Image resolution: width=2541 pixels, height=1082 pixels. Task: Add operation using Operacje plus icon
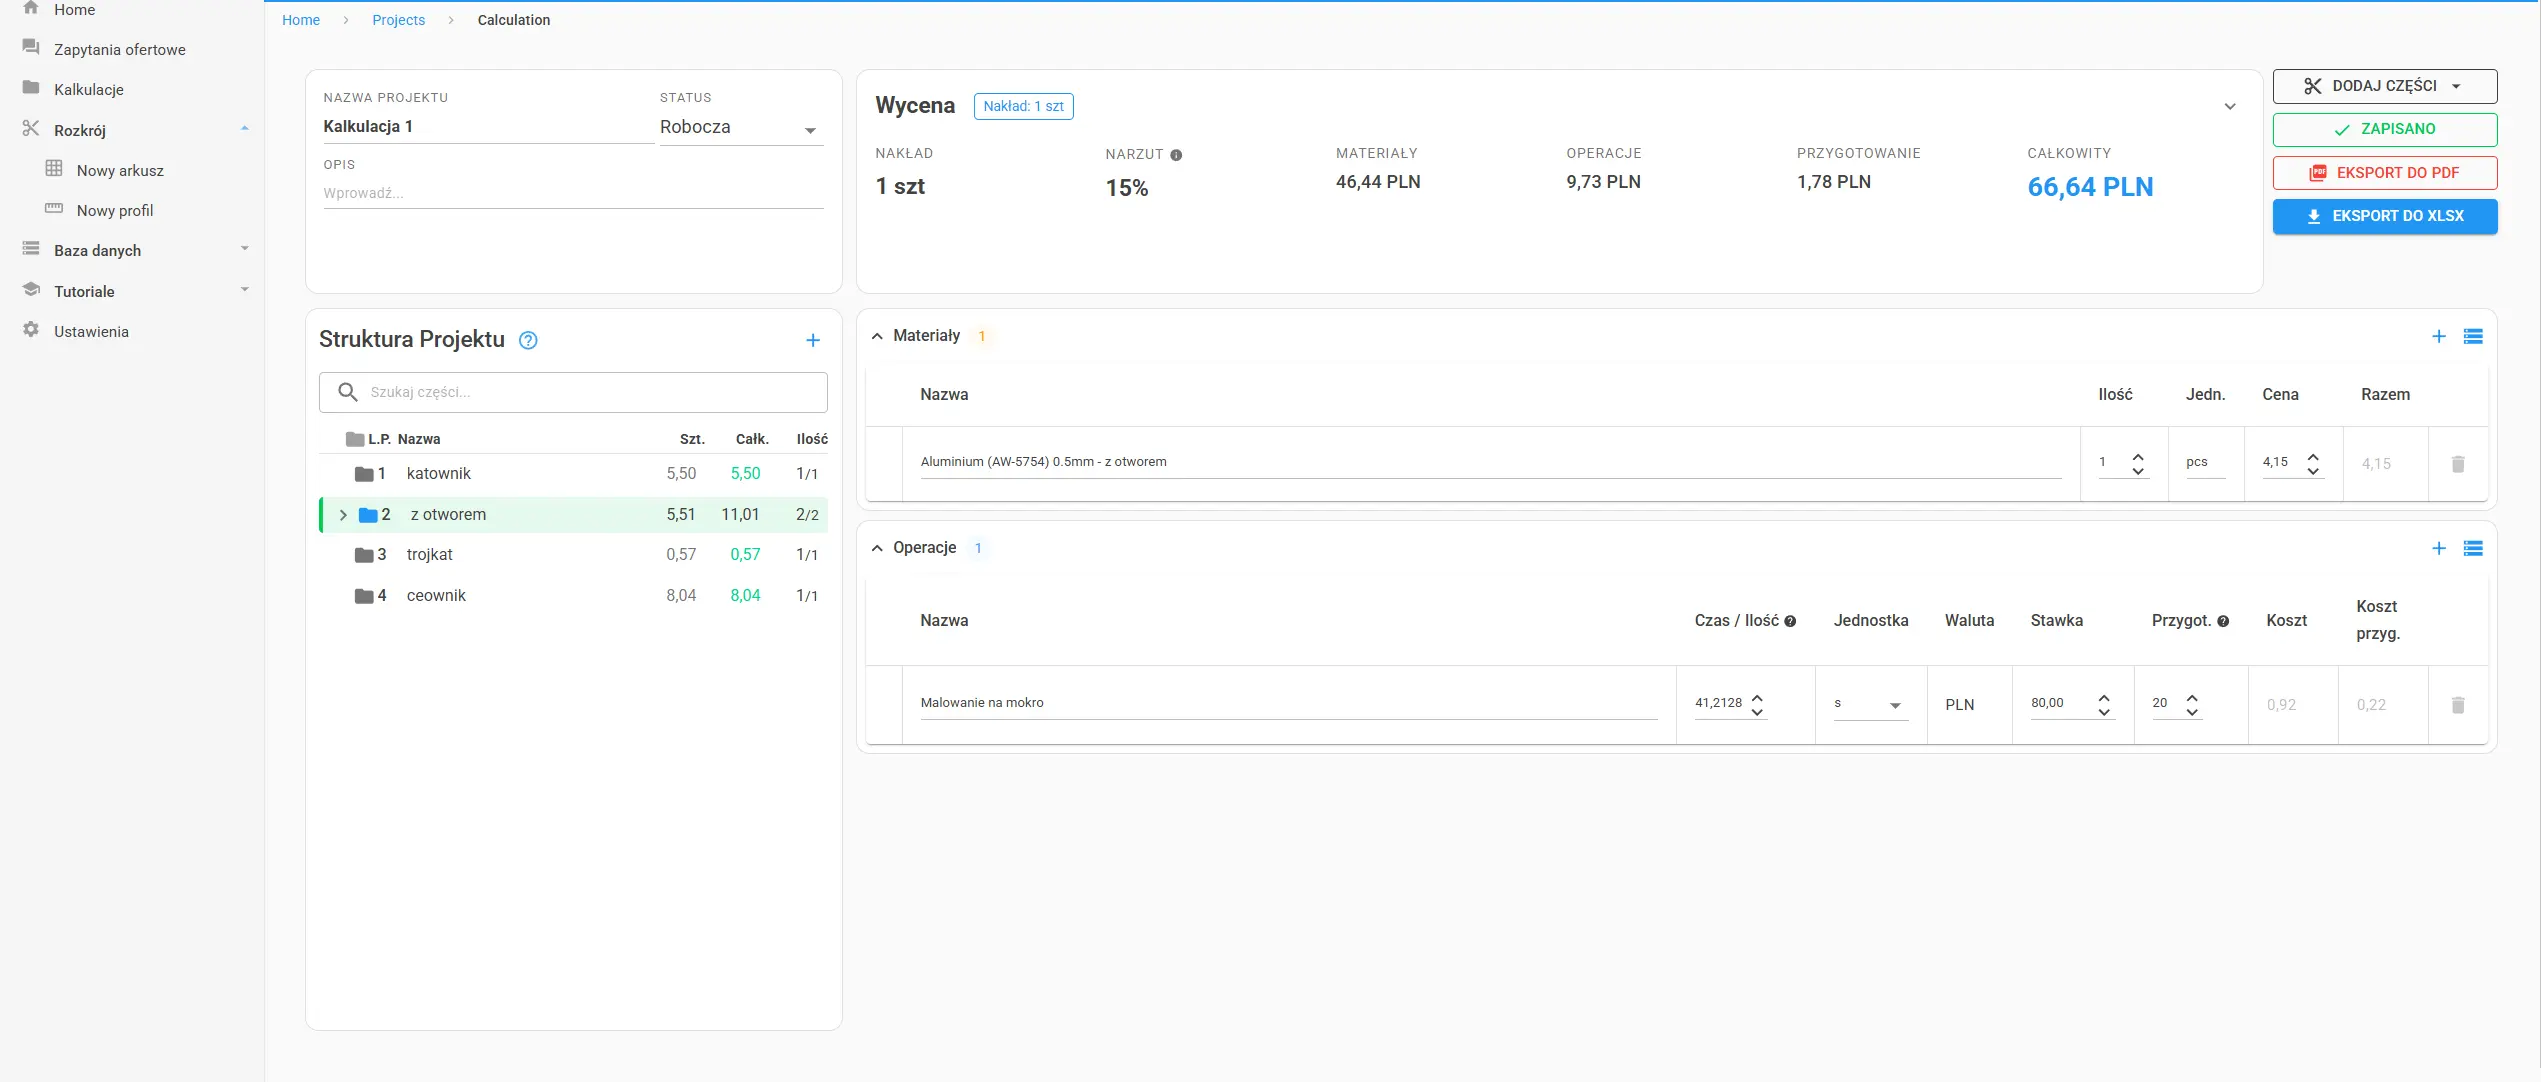[2438, 549]
